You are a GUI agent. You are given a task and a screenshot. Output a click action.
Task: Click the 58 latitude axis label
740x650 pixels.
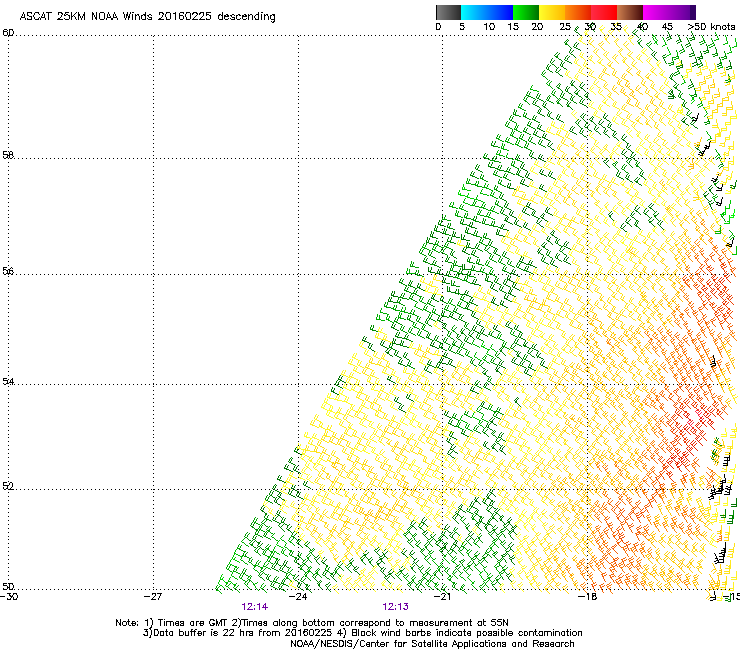coord(8,155)
